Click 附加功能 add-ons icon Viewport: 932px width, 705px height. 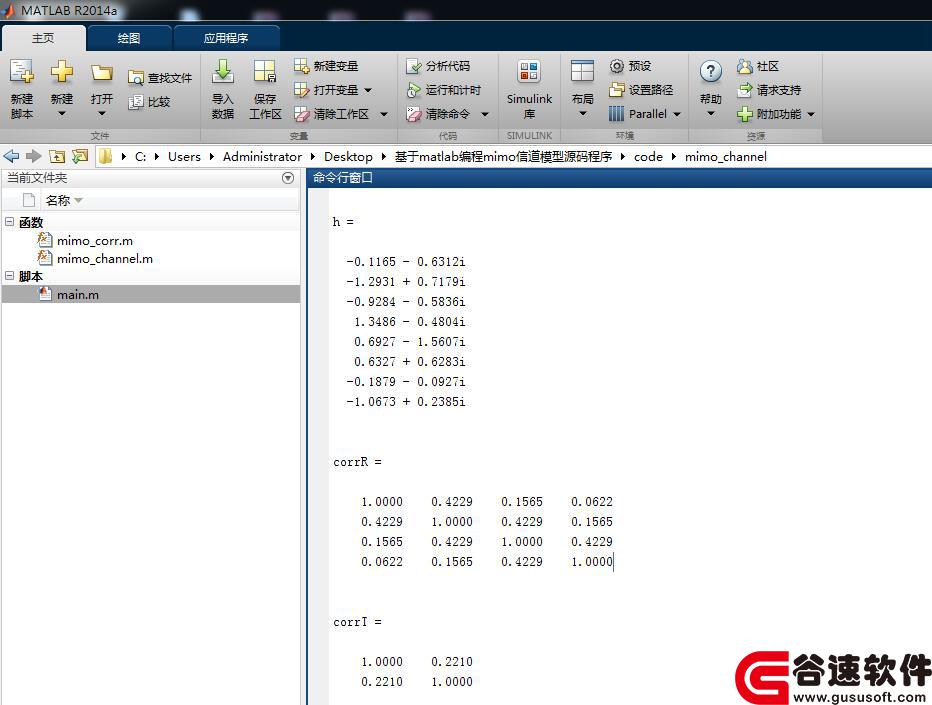click(x=745, y=114)
